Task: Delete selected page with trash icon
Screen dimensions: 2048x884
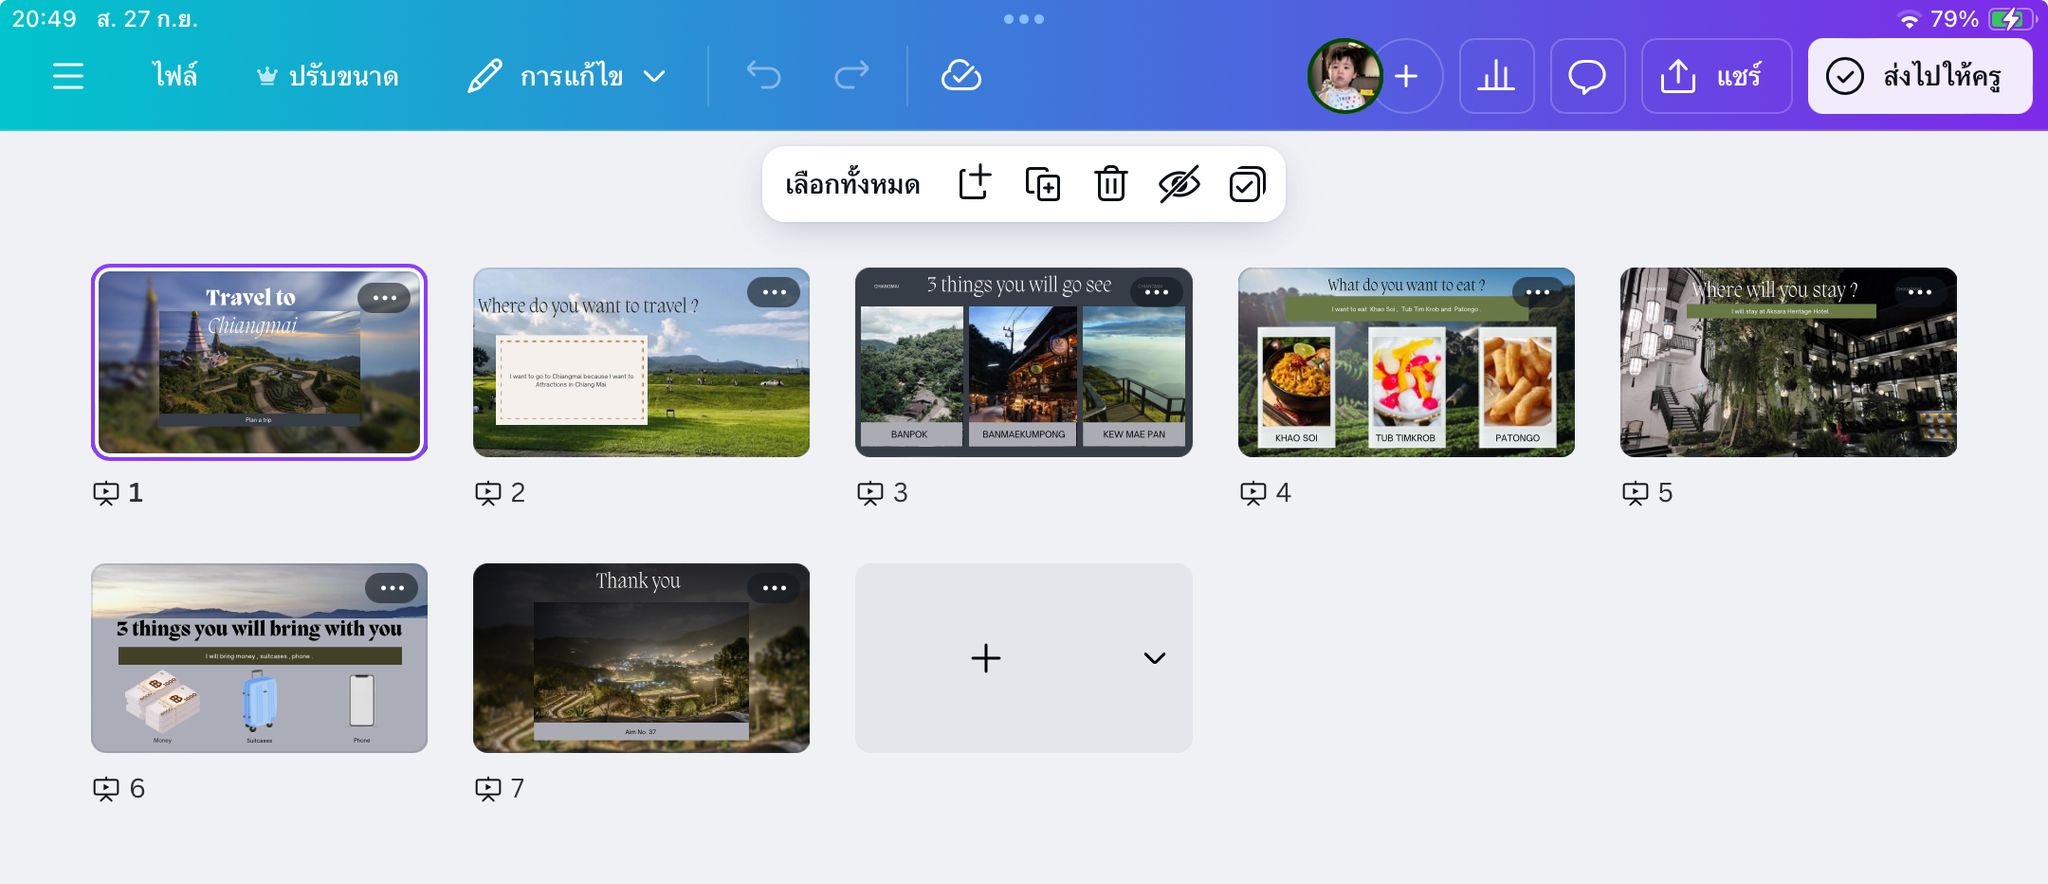Action: 1110,184
